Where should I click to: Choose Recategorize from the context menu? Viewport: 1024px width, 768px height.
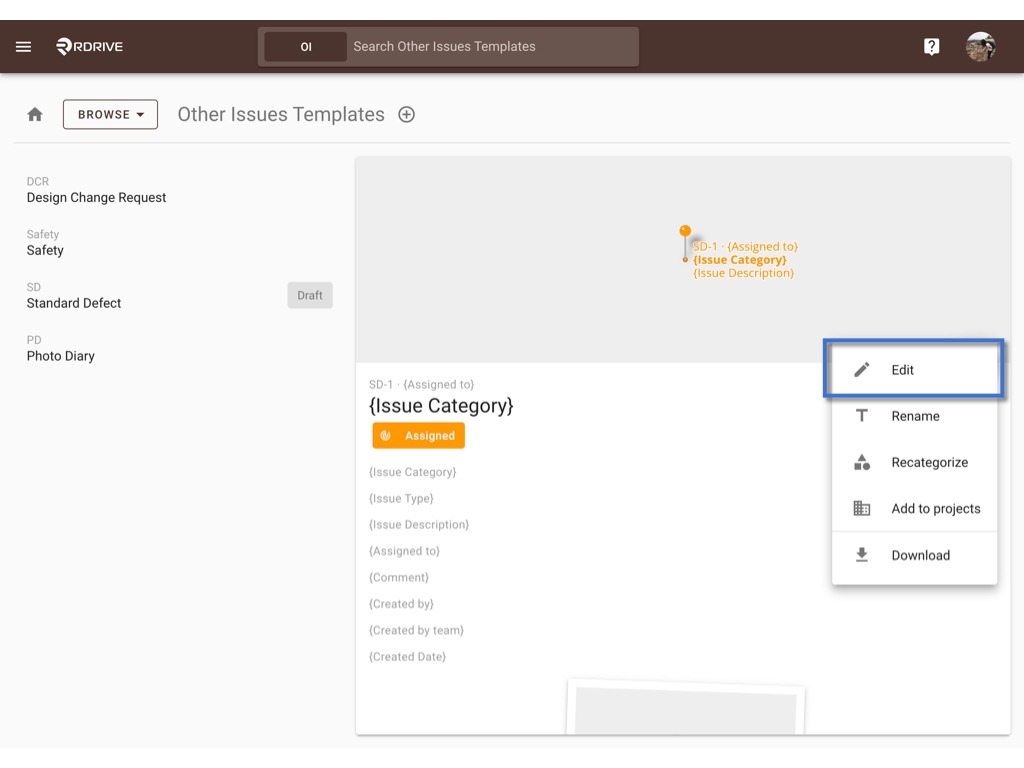[x=914, y=462]
